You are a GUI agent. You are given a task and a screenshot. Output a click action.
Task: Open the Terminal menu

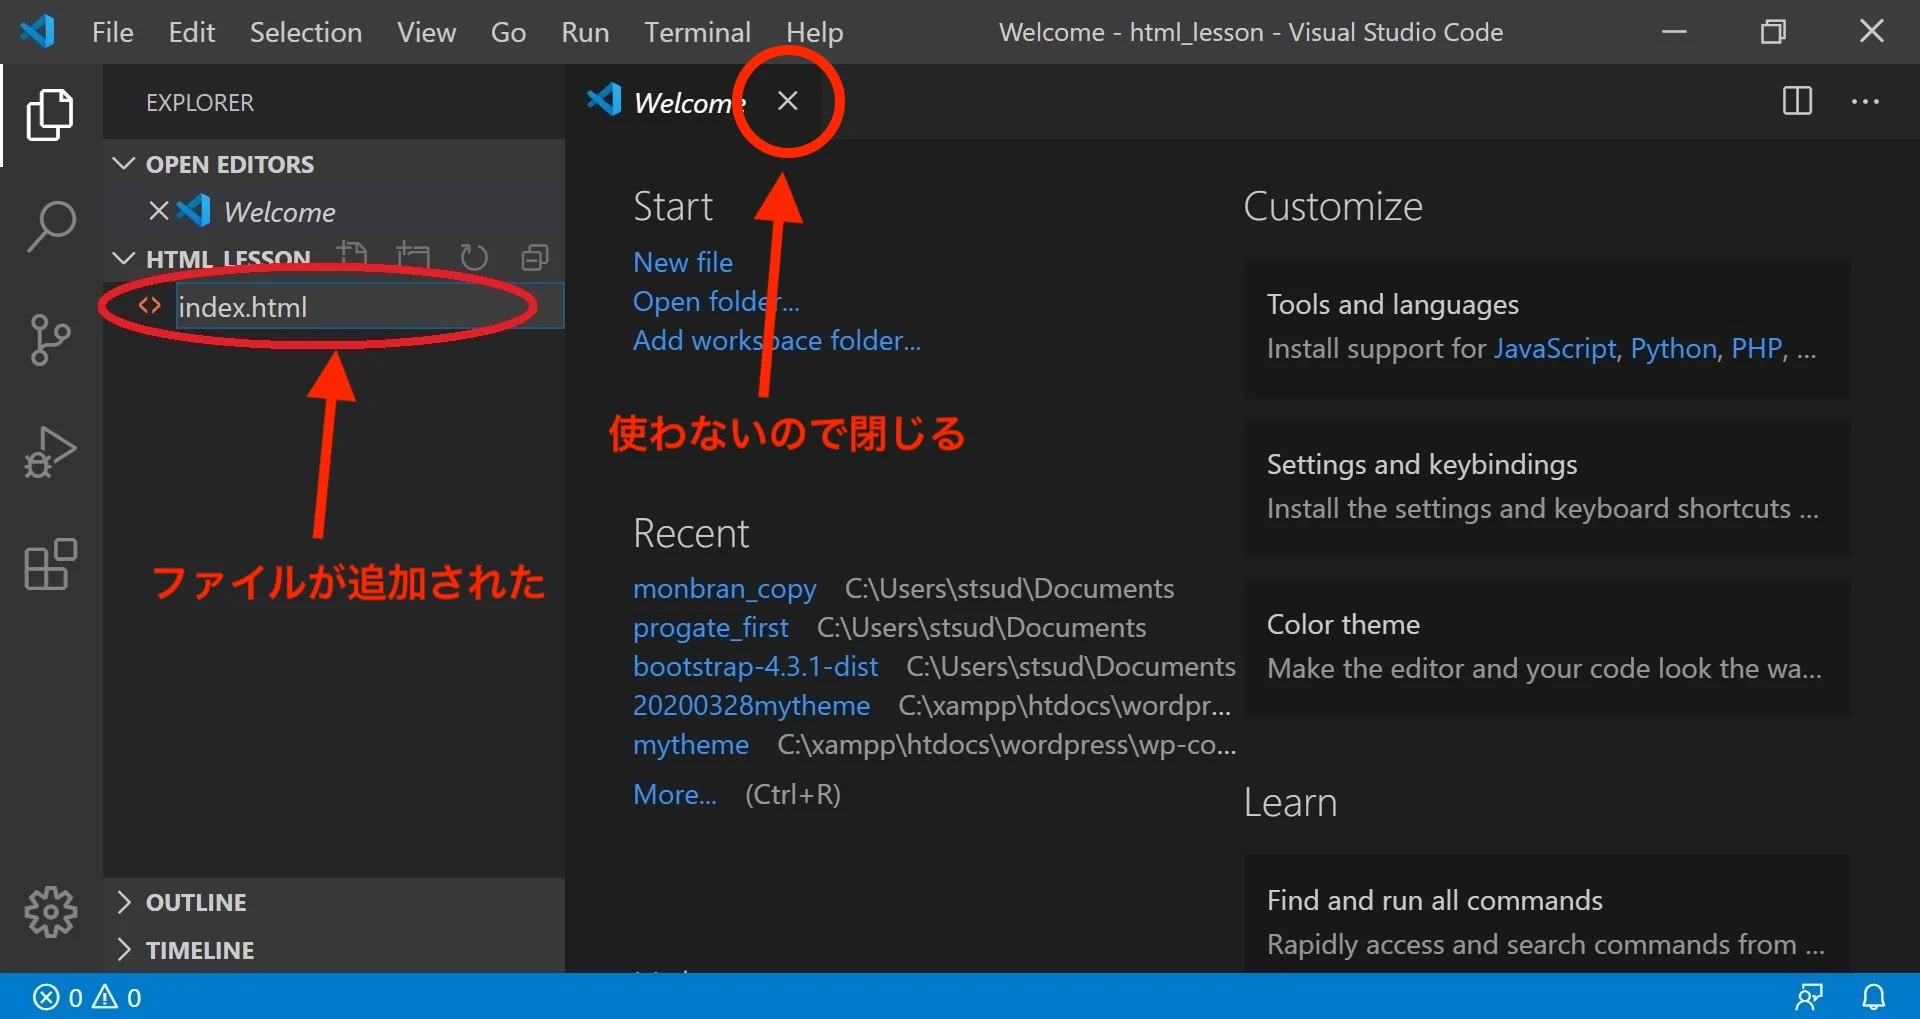point(697,31)
